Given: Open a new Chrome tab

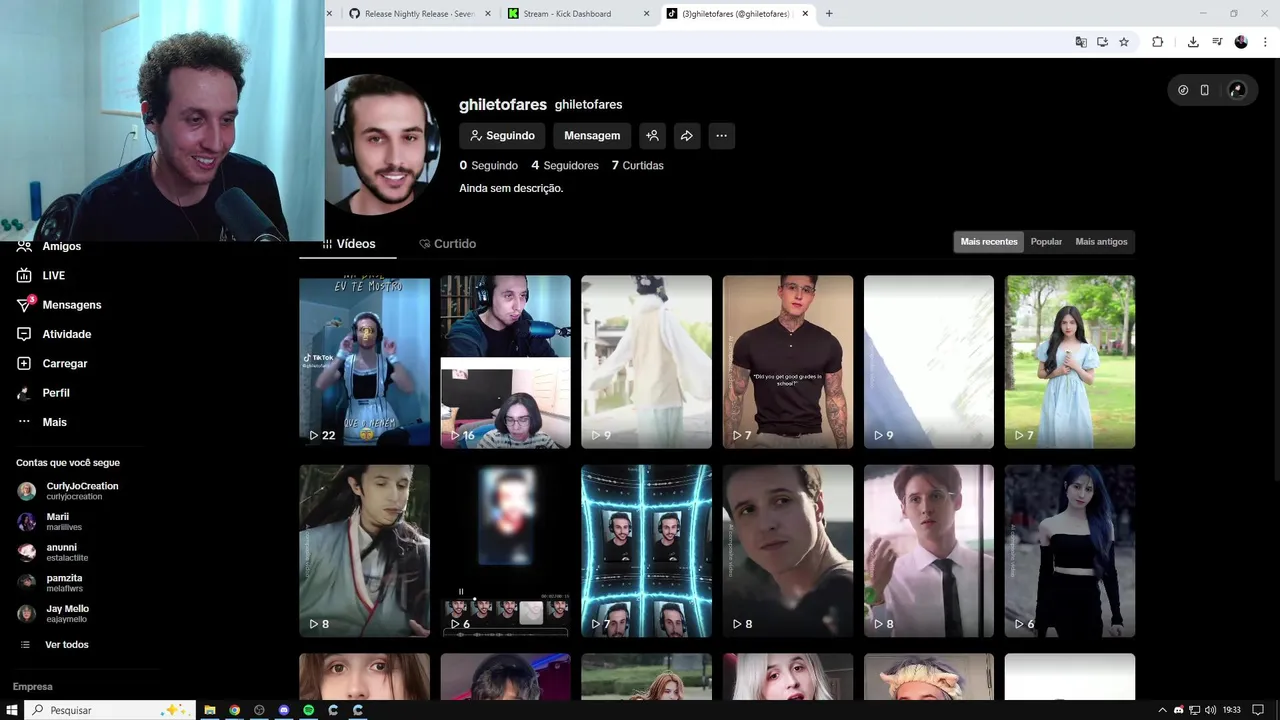Looking at the screenshot, I should (x=829, y=14).
